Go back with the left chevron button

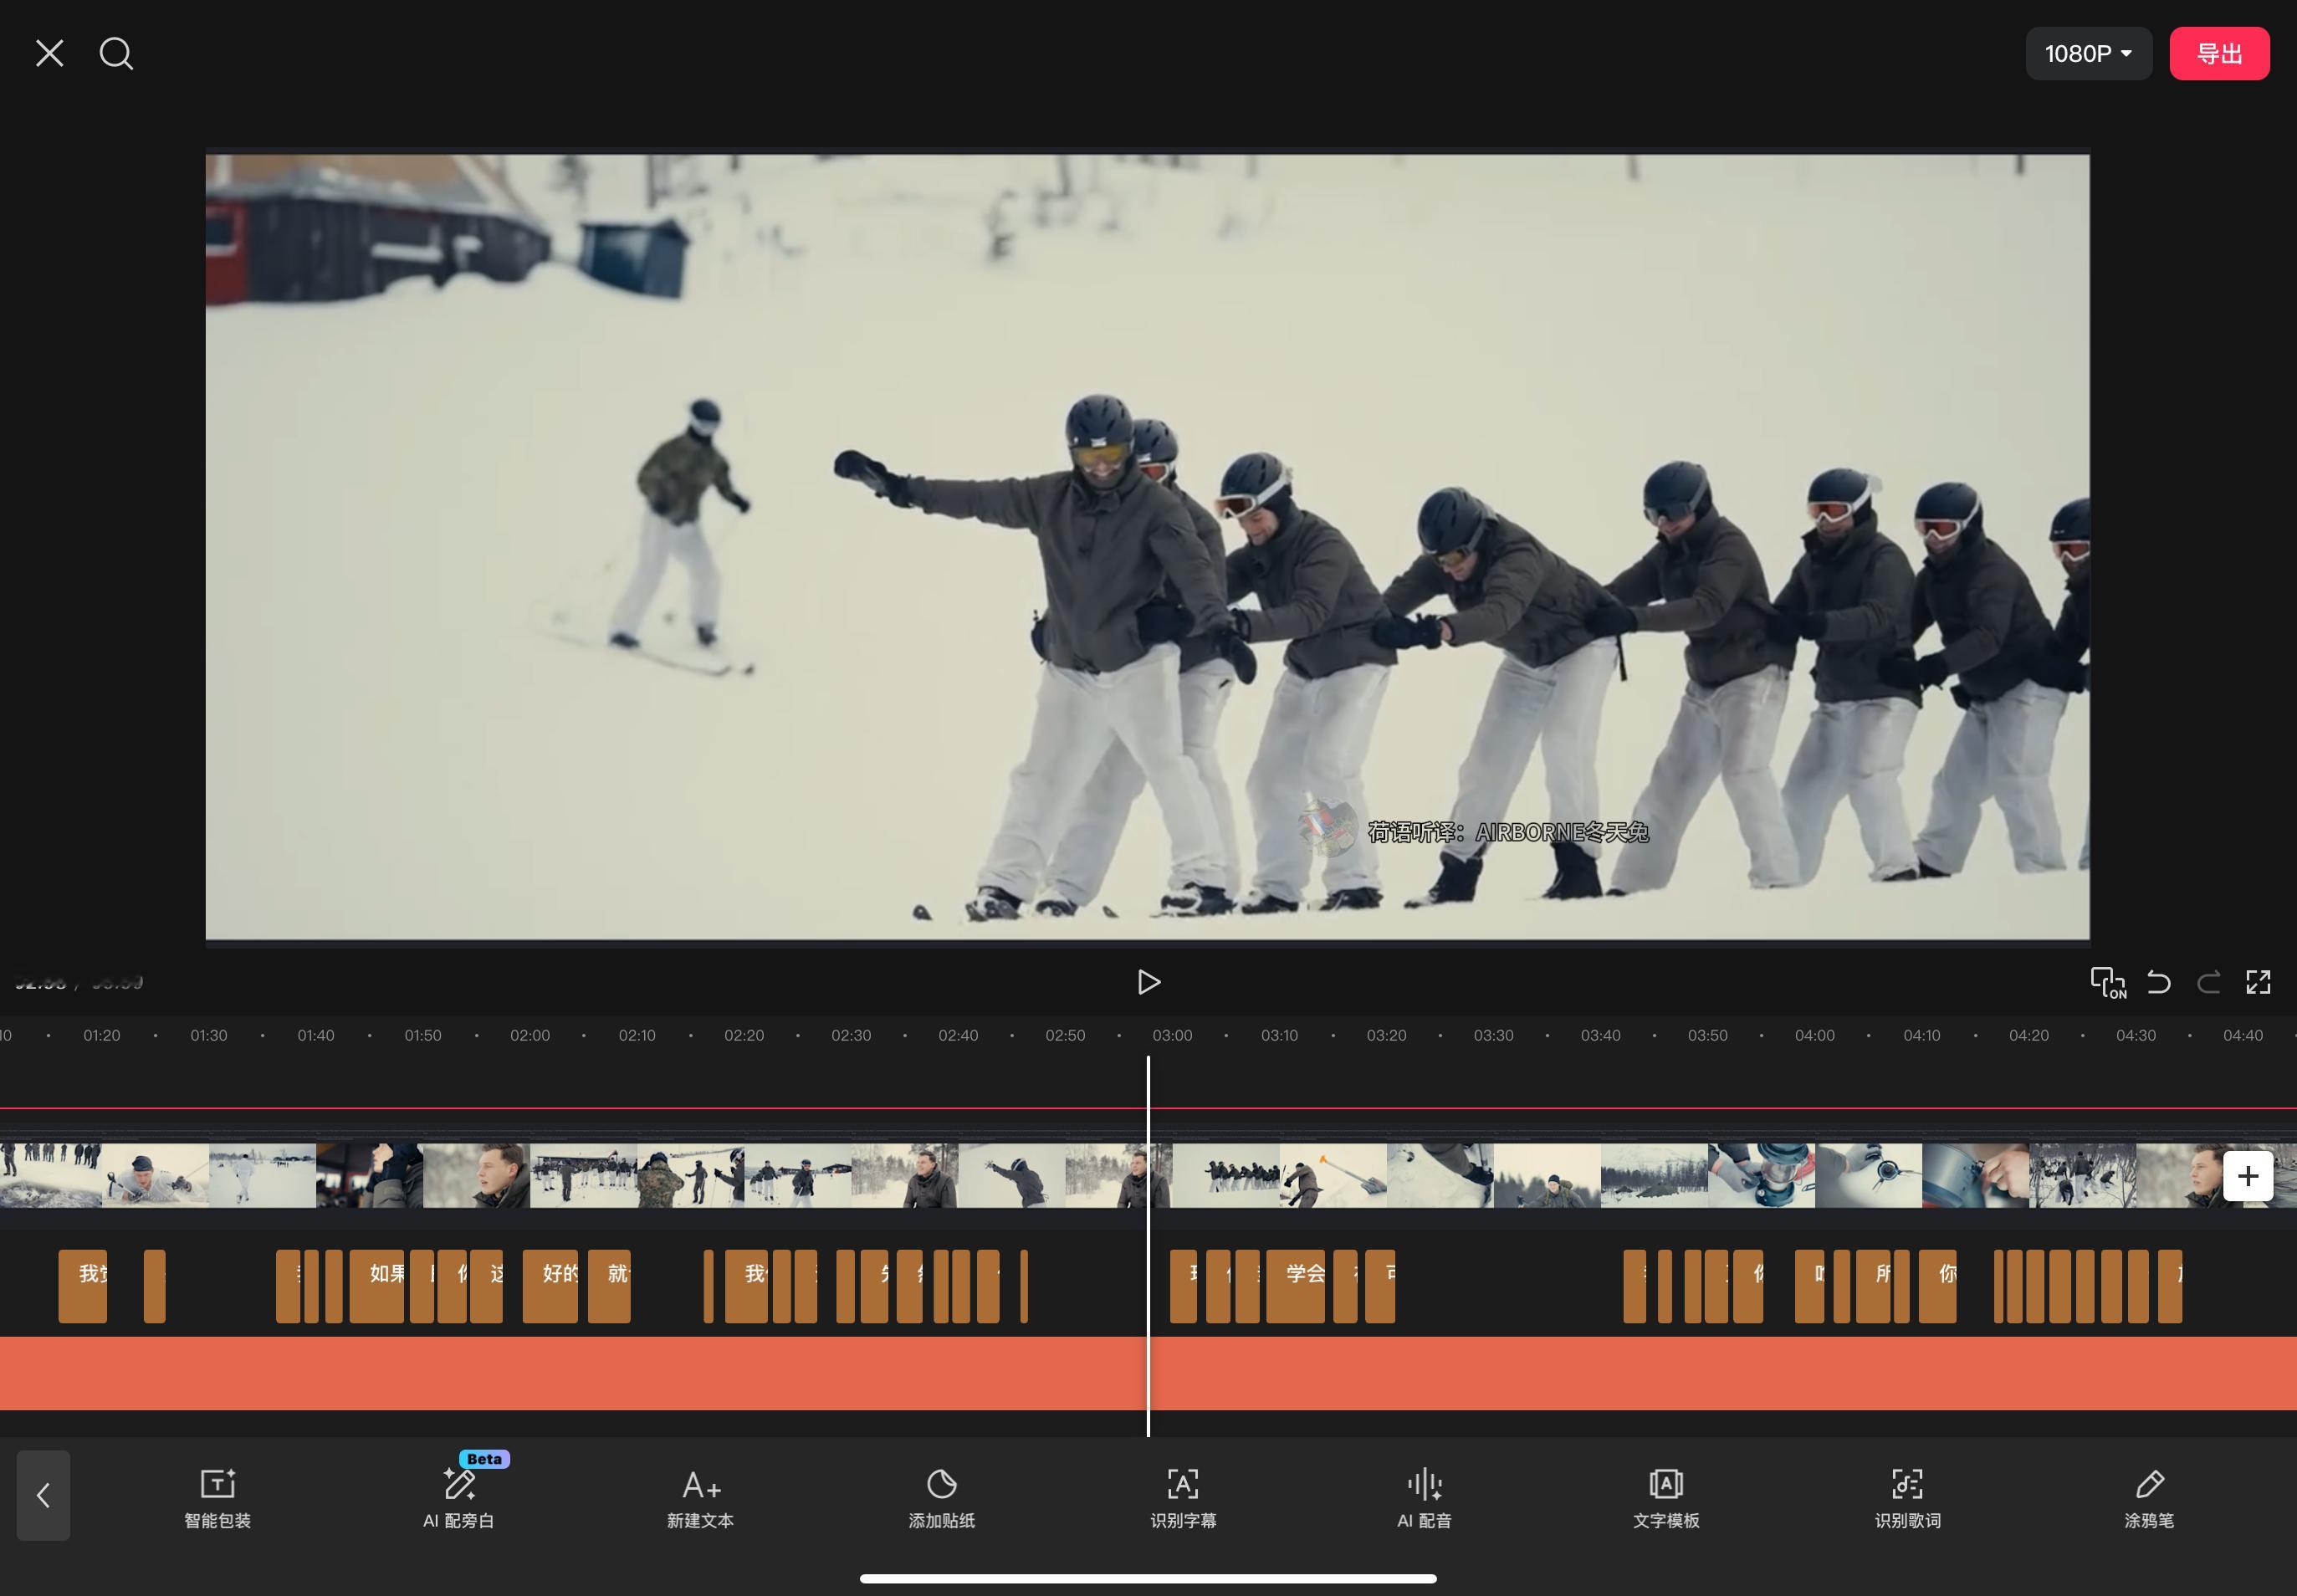click(x=43, y=1495)
